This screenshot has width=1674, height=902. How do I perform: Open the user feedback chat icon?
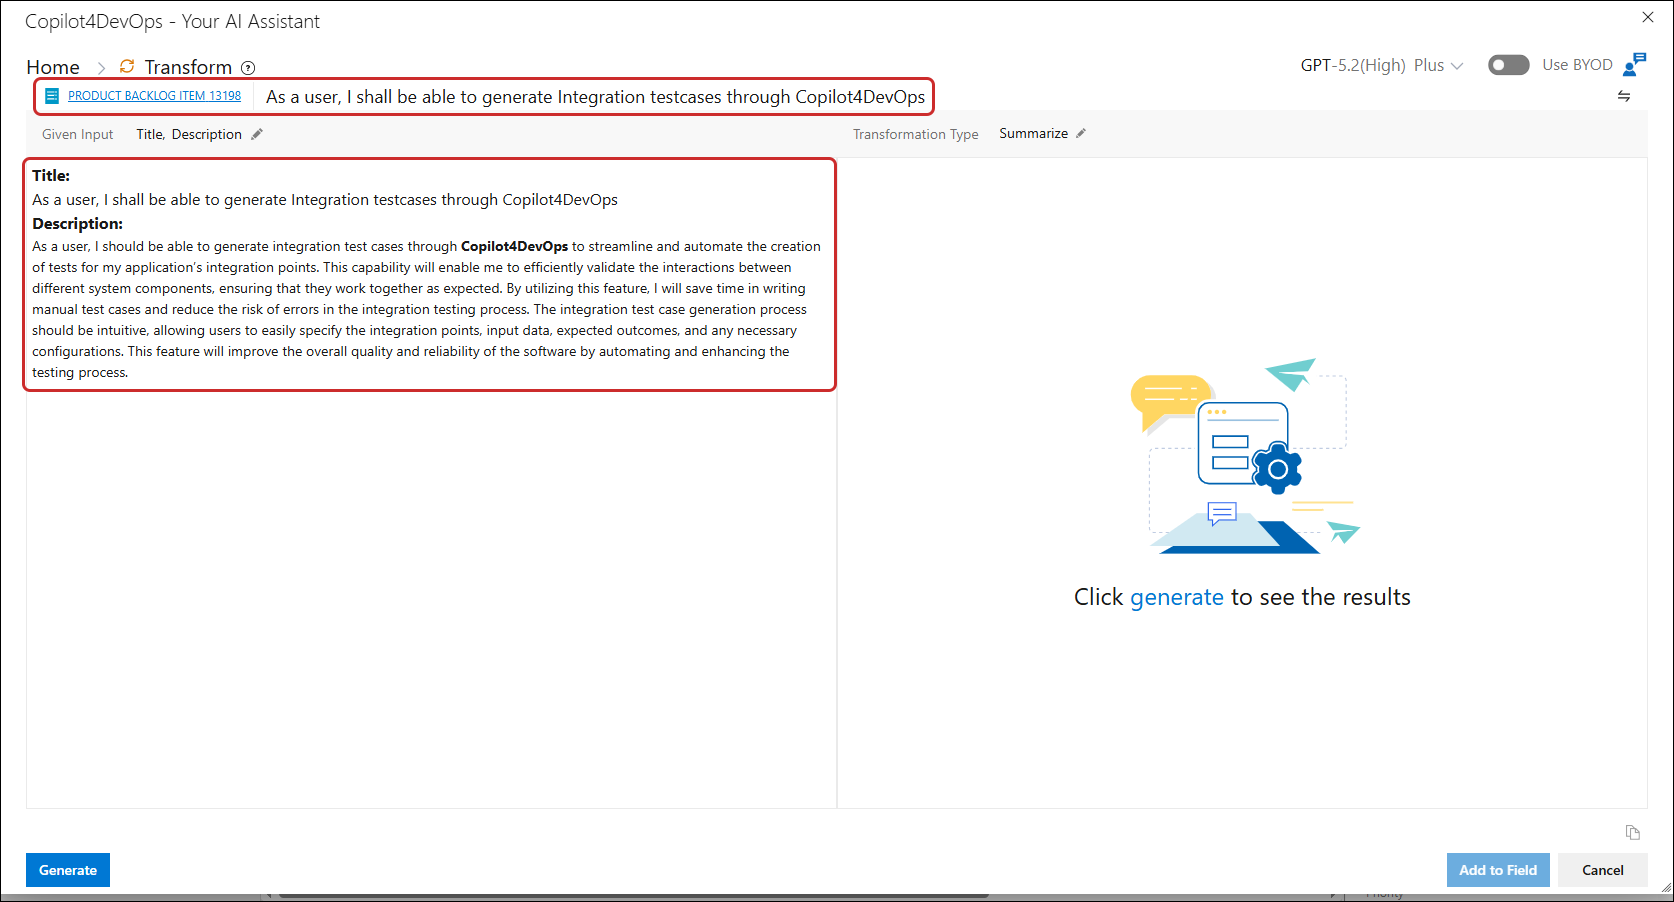click(1634, 65)
